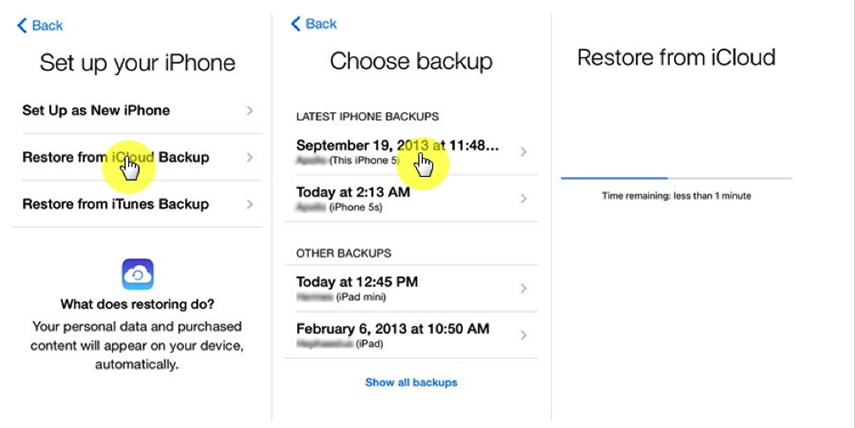The height and width of the screenshot is (428, 855).
Task: Open Restore from iTunes Backup chevron
Action: 250,204
